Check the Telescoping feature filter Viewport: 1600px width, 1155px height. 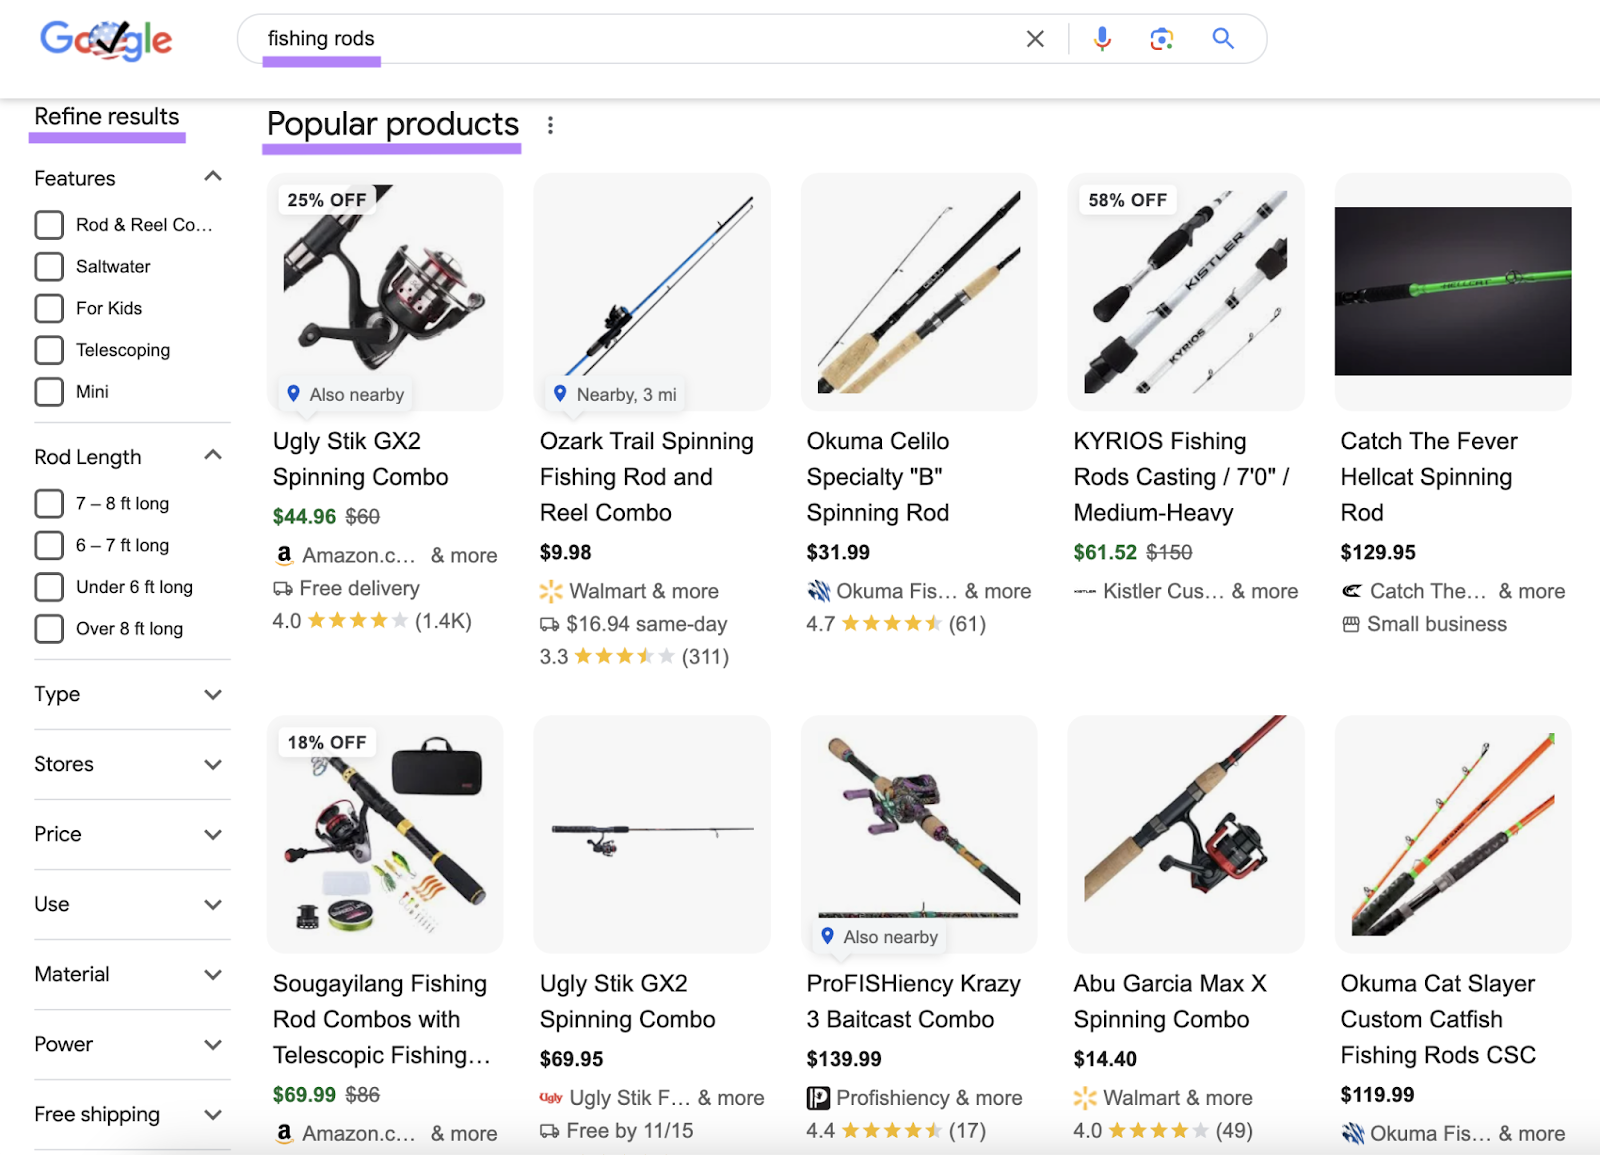[x=49, y=350]
